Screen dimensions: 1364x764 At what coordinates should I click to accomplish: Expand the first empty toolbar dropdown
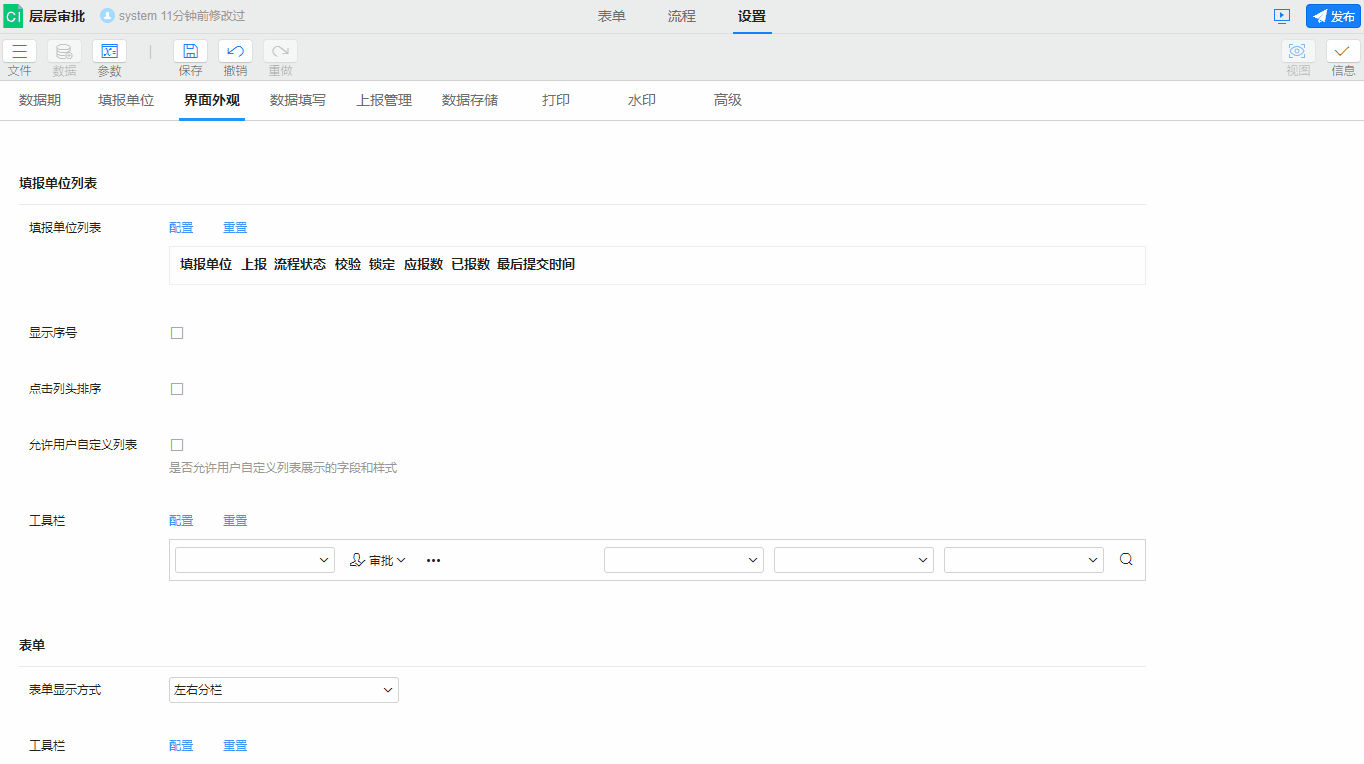(x=254, y=561)
